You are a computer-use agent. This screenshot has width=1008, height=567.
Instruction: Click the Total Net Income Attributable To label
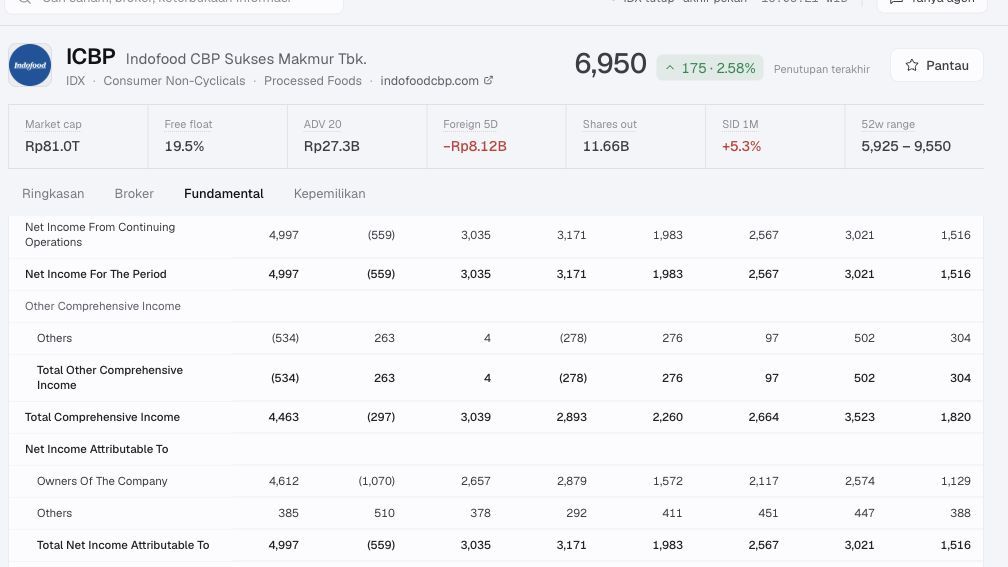coord(123,545)
